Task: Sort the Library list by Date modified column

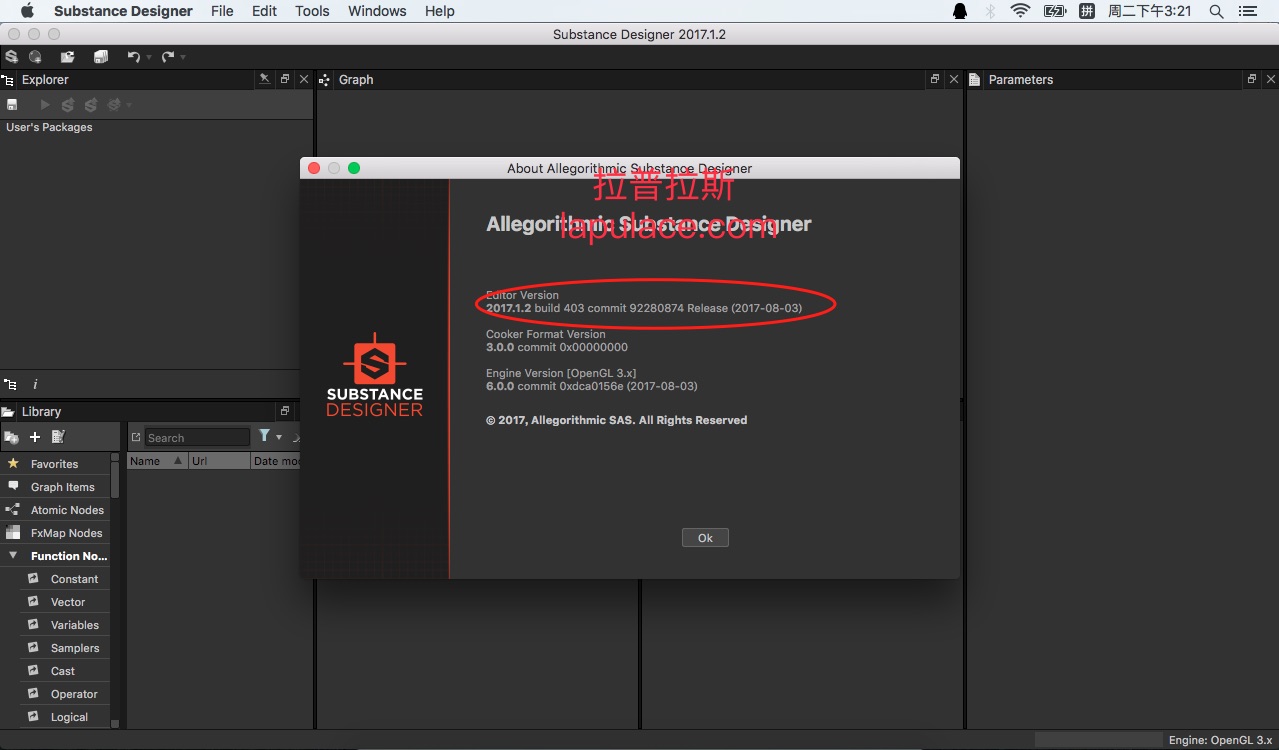Action: (275, 461)
